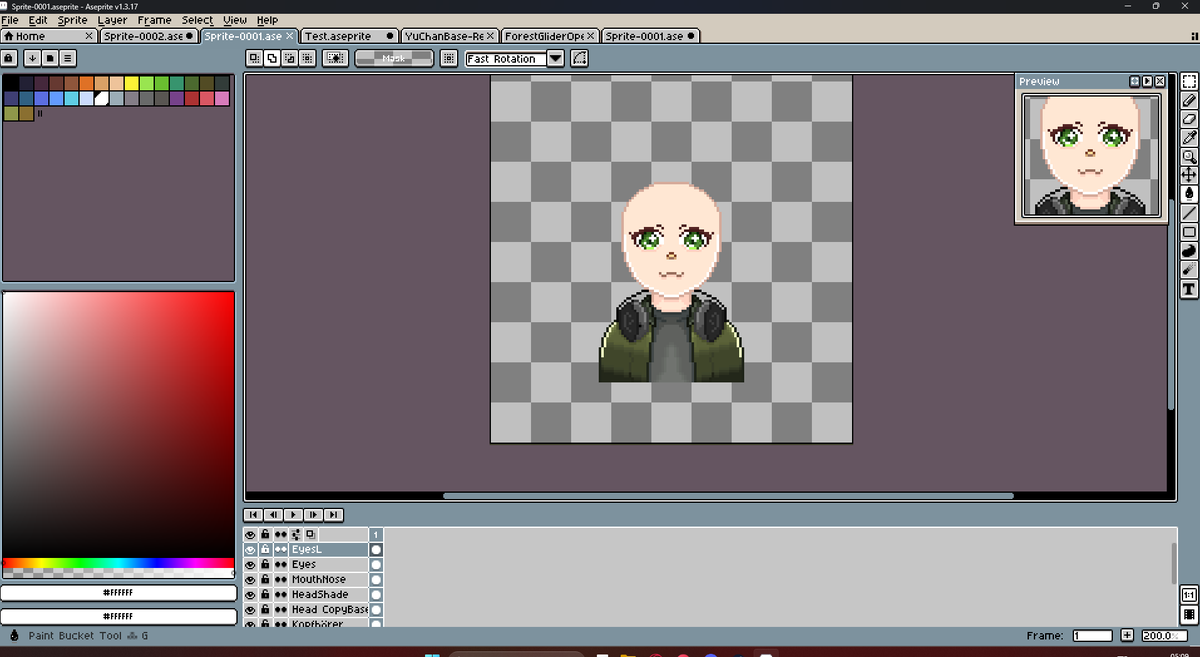Open pivot settings next to Mask
Screen dimensions: 1200x657
coord(449,58)
